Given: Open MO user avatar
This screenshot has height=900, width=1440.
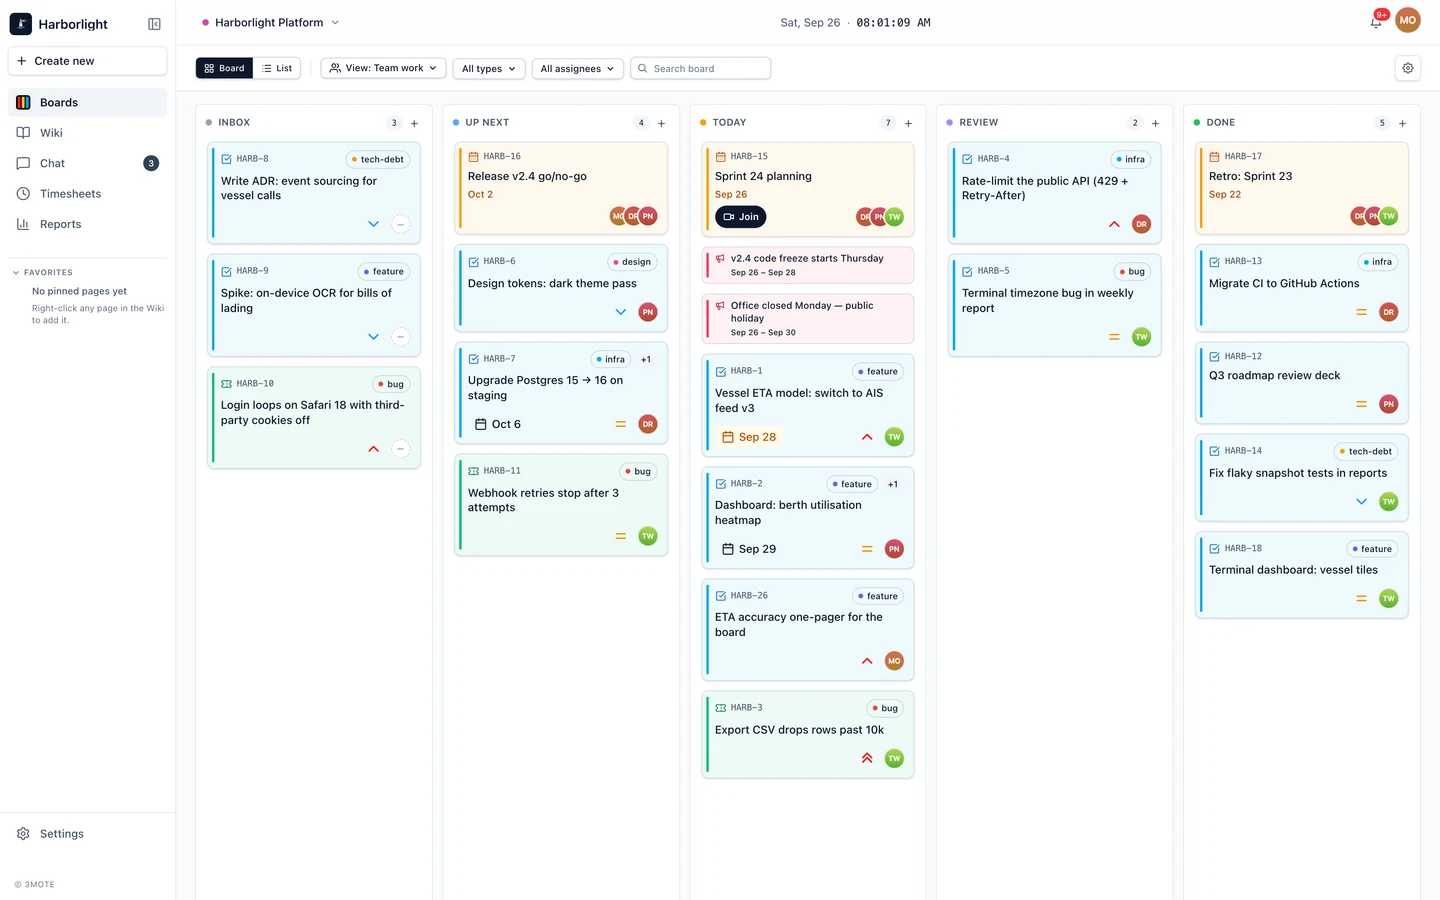Looking at the screenshot, I should [1408, 20].
